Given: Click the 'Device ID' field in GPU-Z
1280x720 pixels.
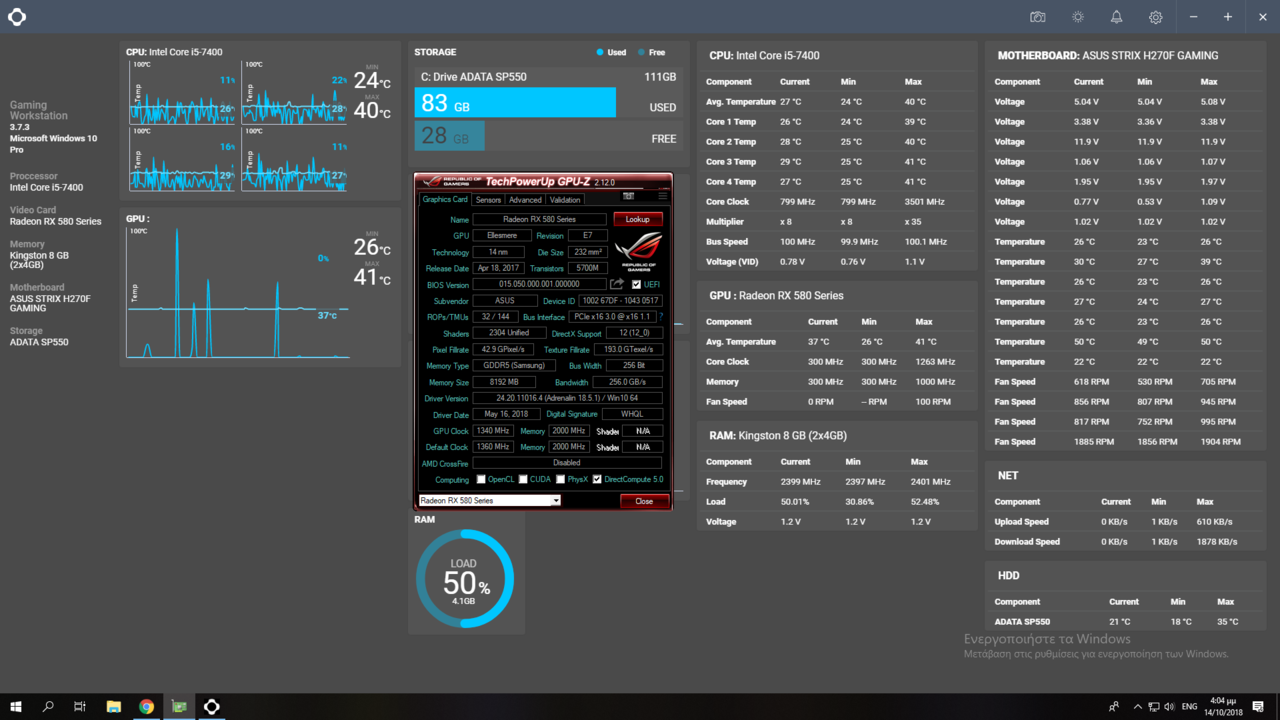Looking at the screenshot, I should [x=622, y=301].
